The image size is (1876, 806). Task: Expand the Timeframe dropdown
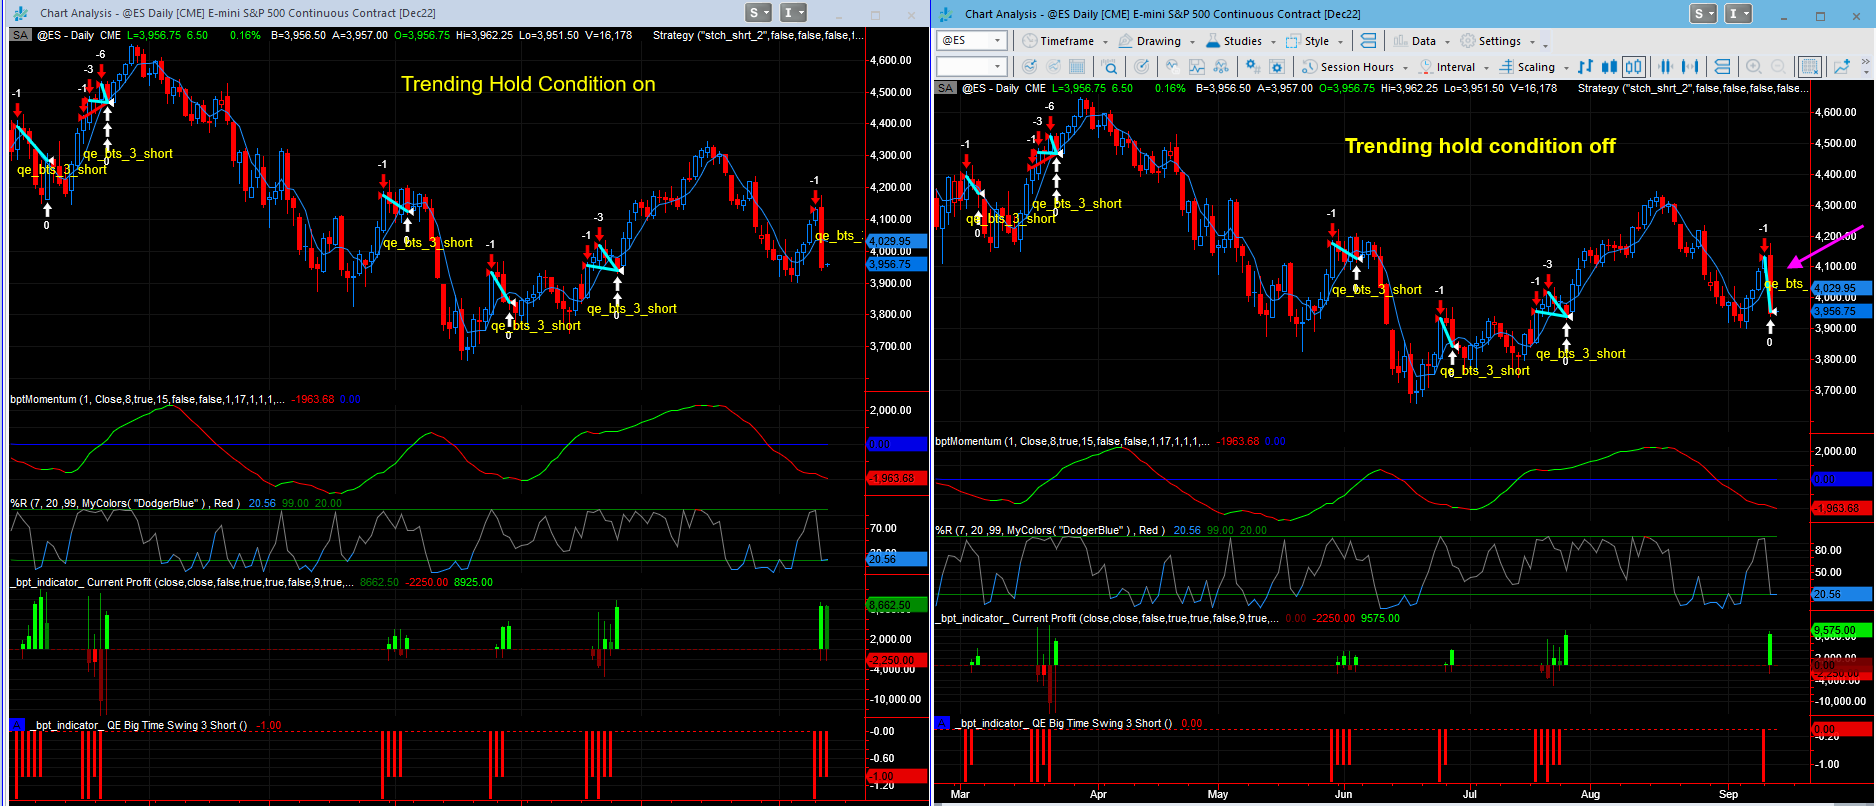[1066, 41]
